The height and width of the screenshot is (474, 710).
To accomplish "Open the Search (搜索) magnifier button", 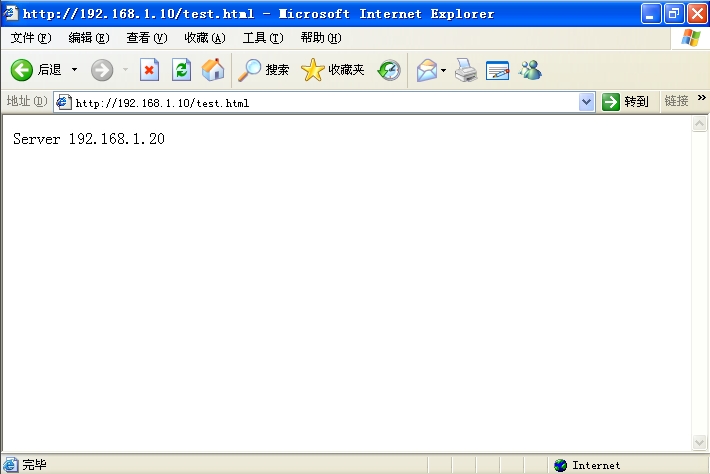I will coord(264,70).
